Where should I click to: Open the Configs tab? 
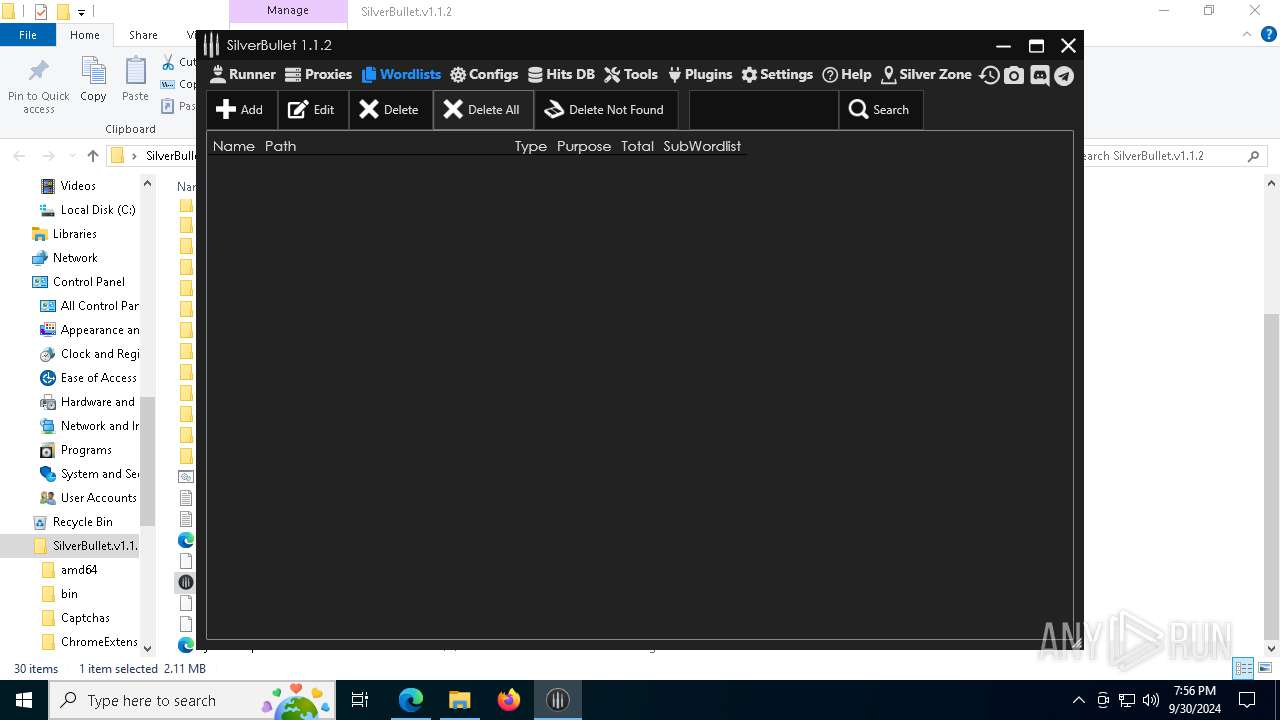click(x=484, y=74)
